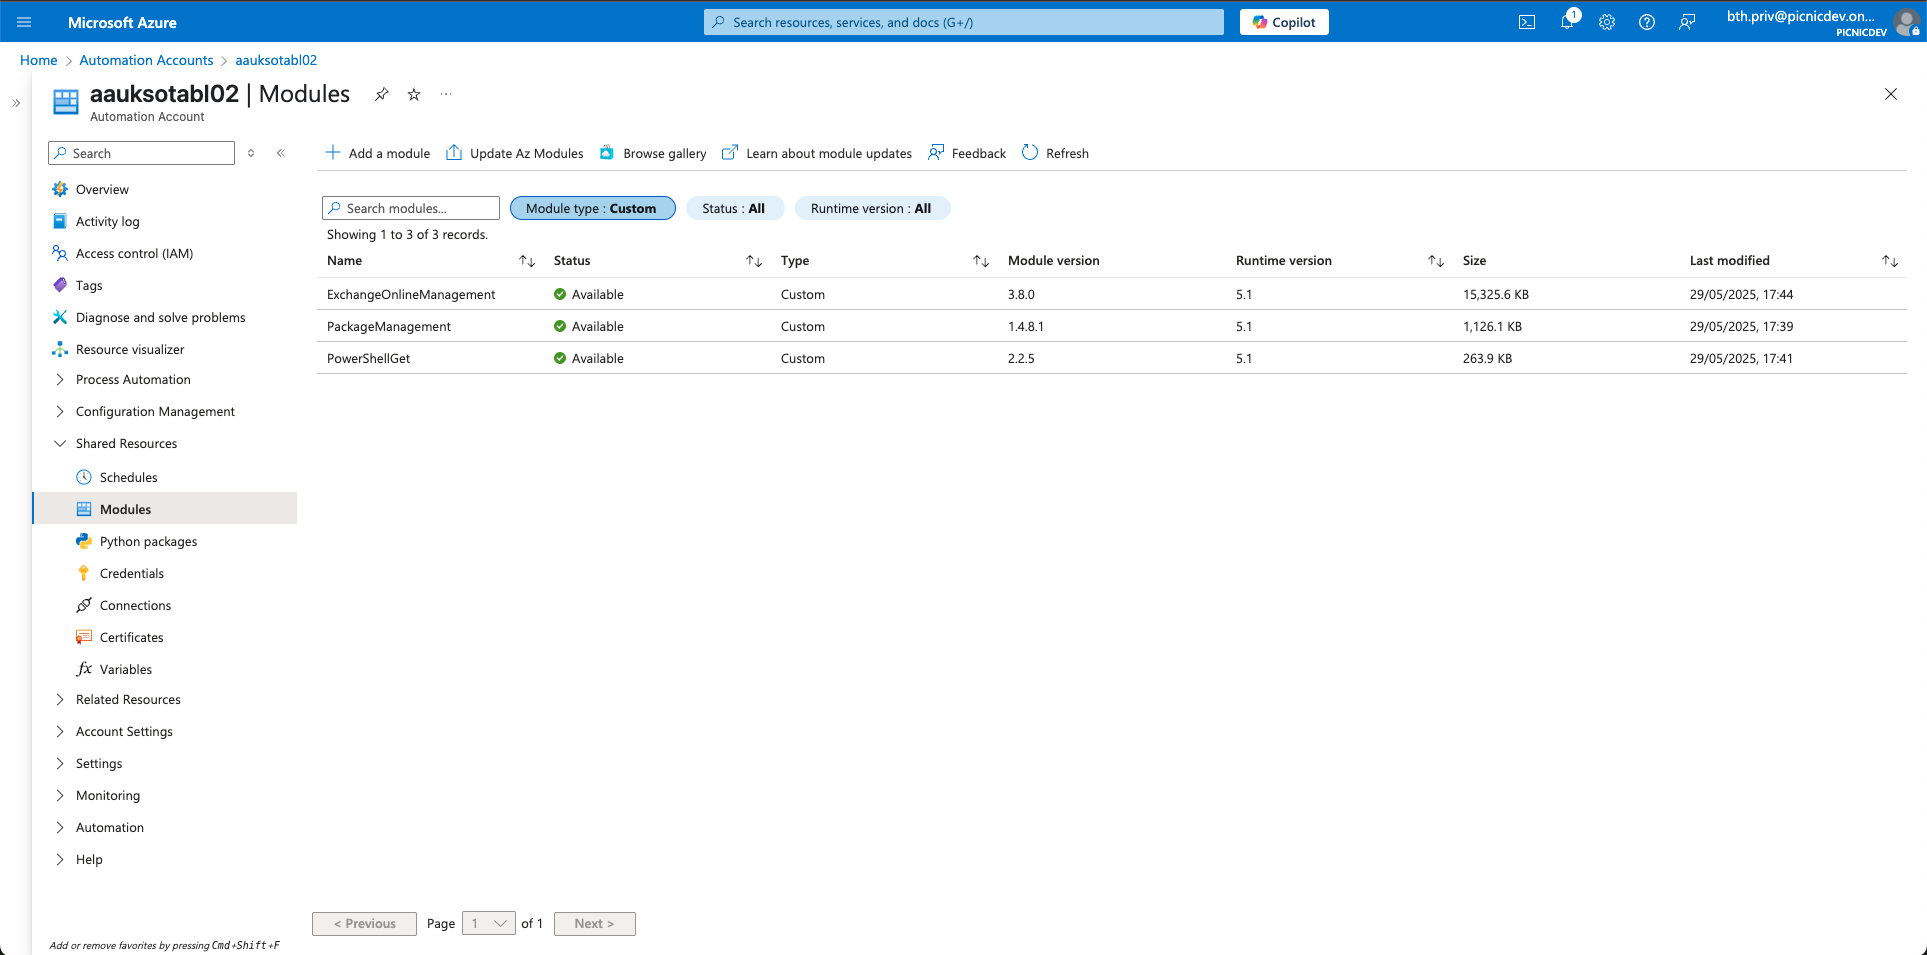1927x955 pixels.
Task: Mark Modules as favorite with star icon
Action: [x=414, y=94]
